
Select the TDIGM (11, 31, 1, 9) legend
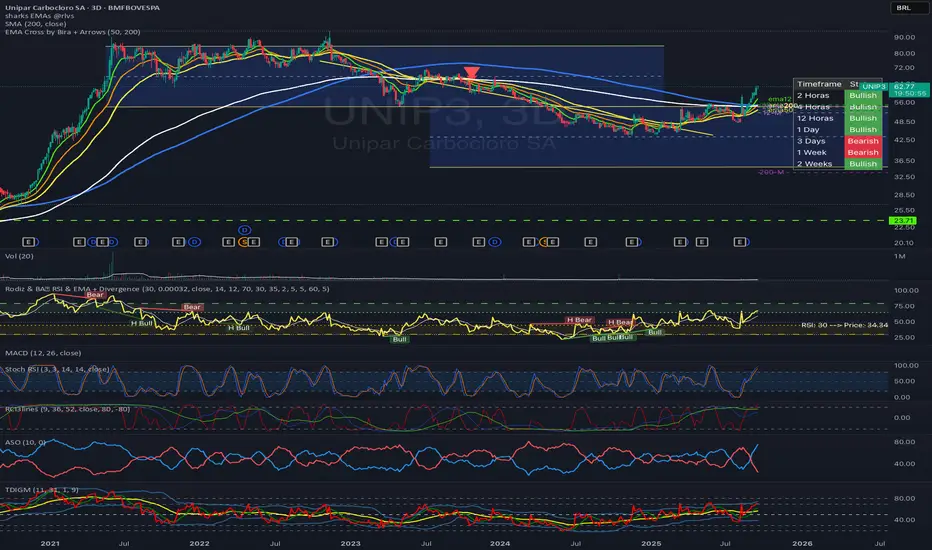42,490
